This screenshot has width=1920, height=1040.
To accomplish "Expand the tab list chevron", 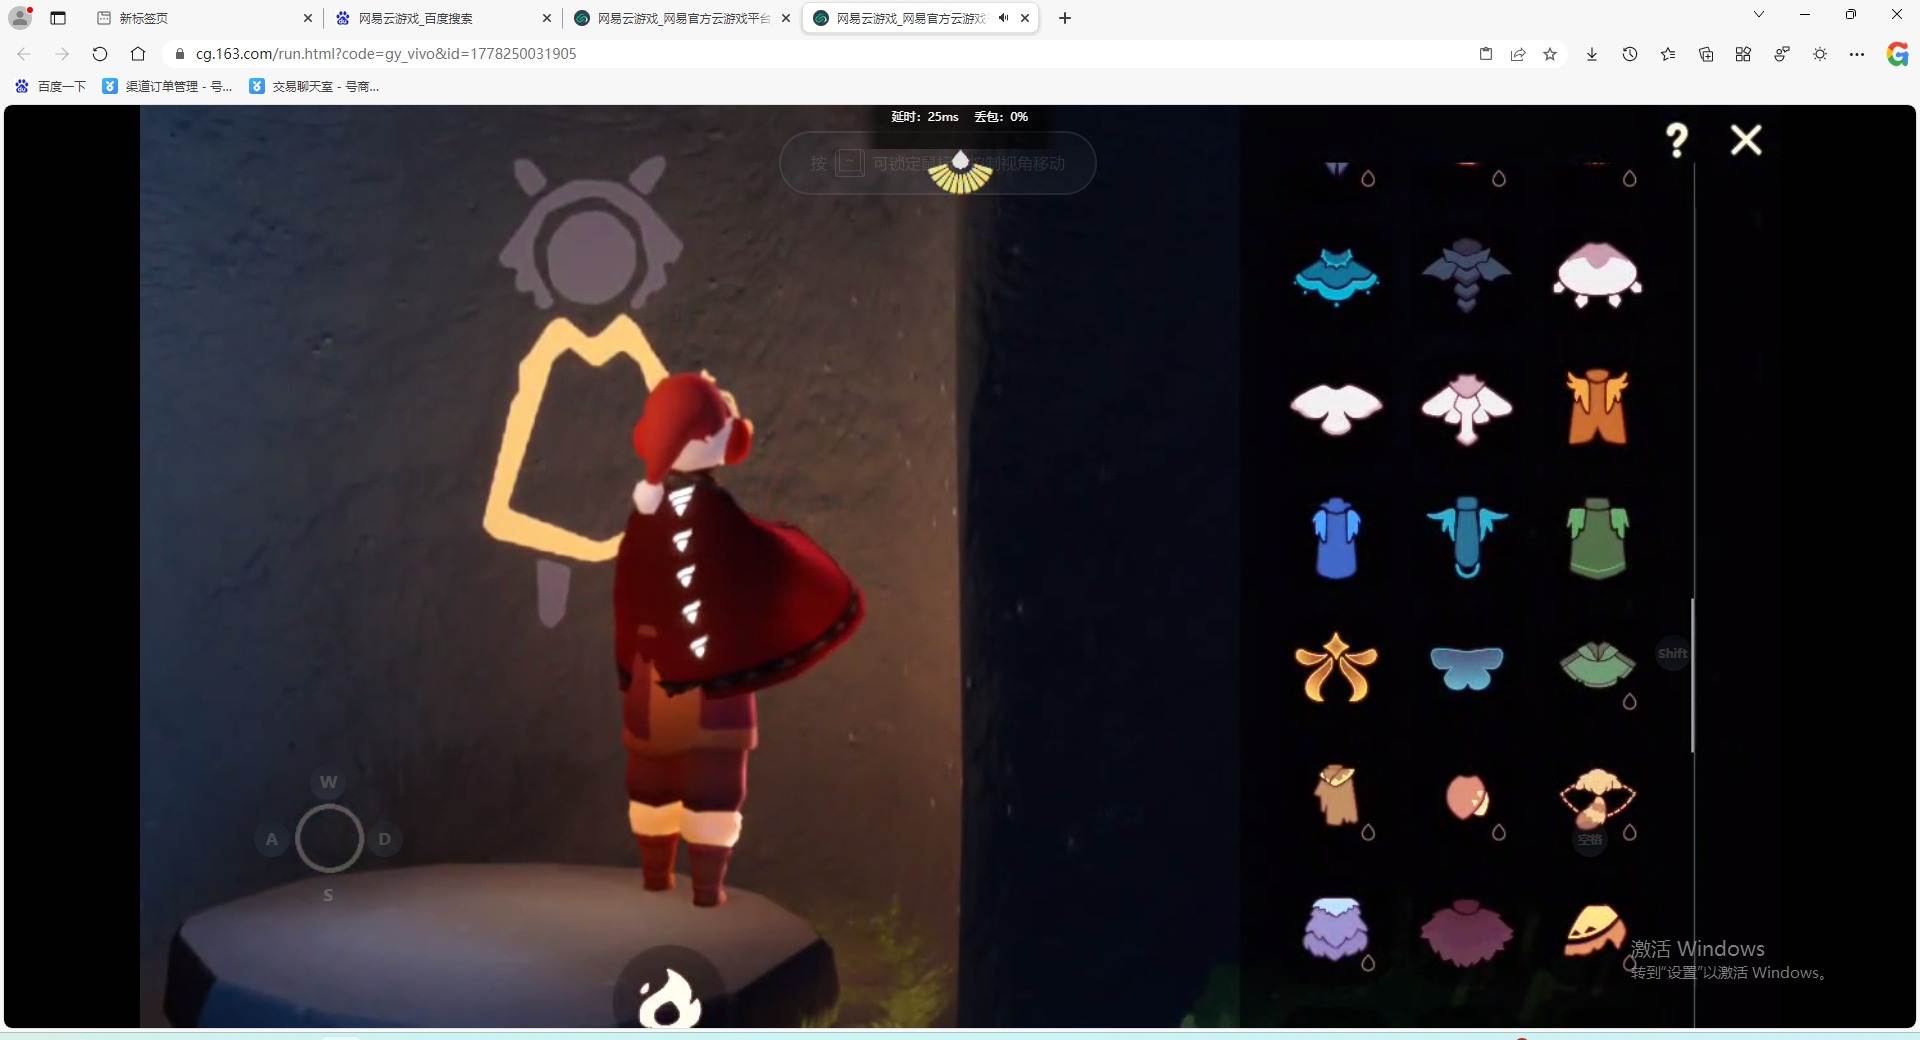I will point(1759,15).
